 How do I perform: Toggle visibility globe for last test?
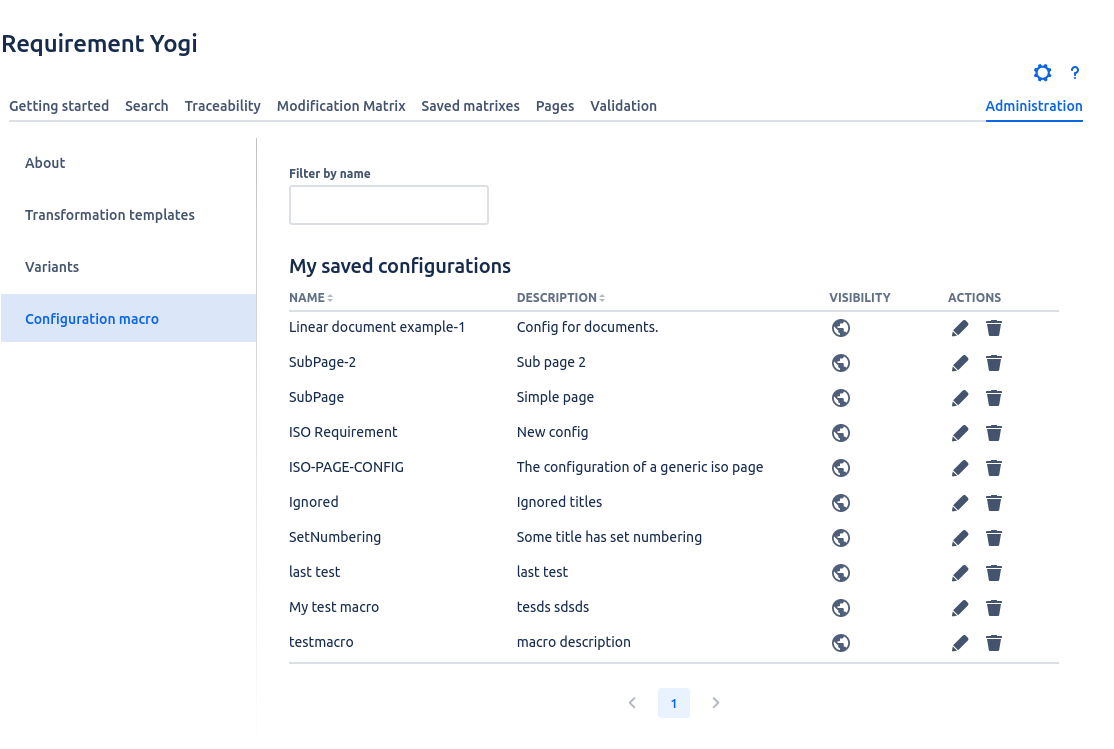pyautogui.click(x=841, y=573)
